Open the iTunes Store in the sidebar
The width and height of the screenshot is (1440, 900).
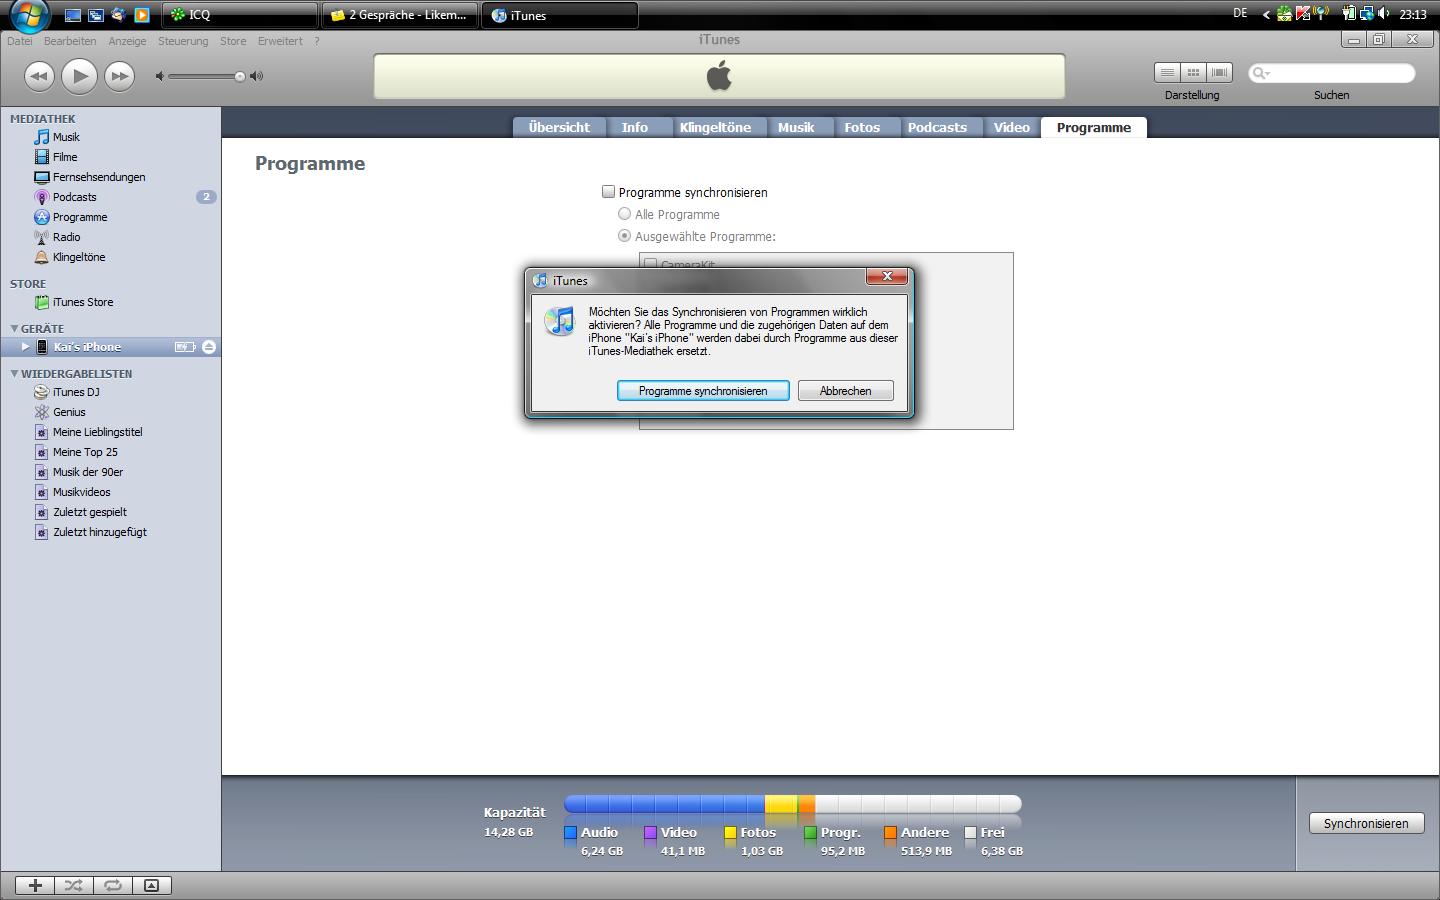pos(82,302)
